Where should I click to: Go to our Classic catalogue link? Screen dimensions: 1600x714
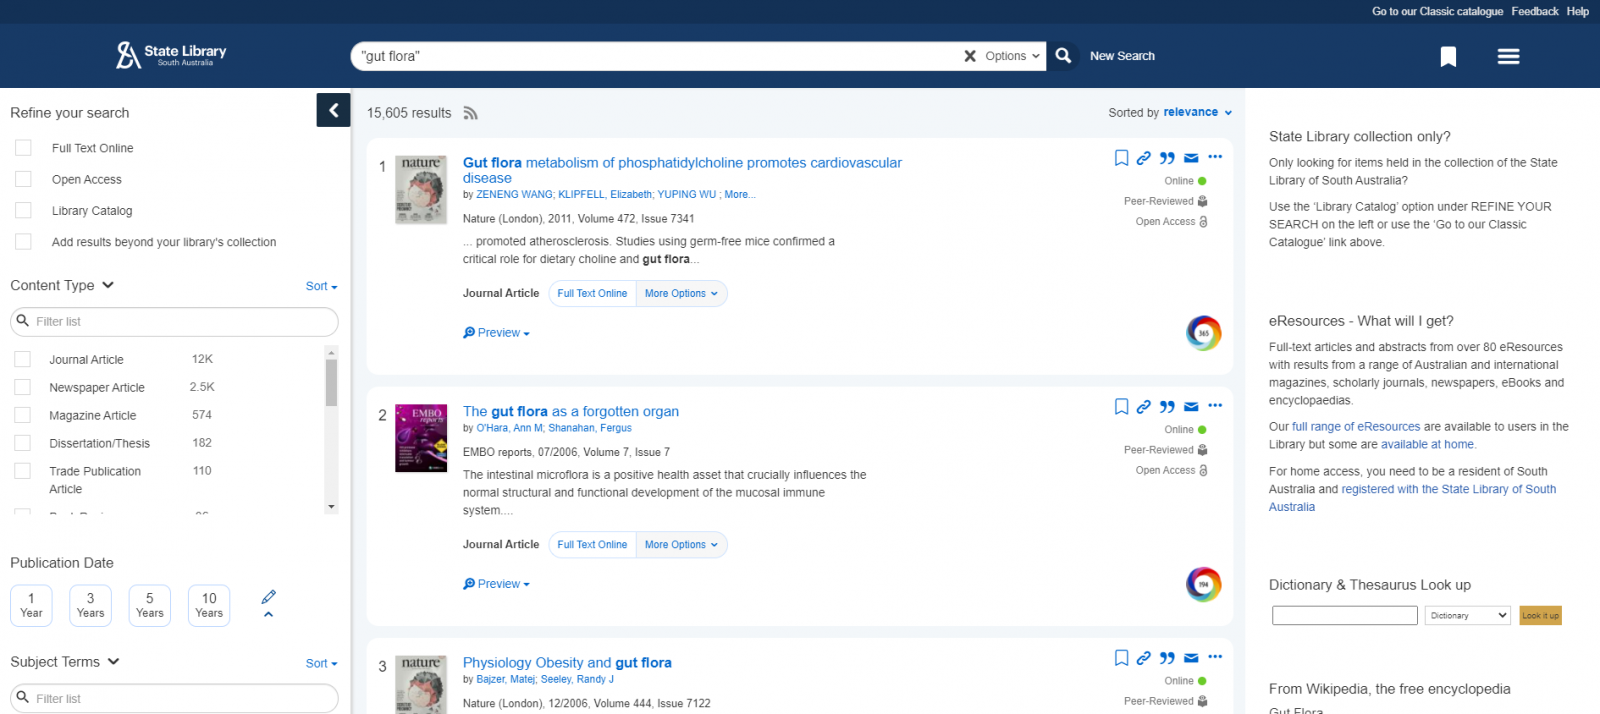click(x=1437, y=11)
